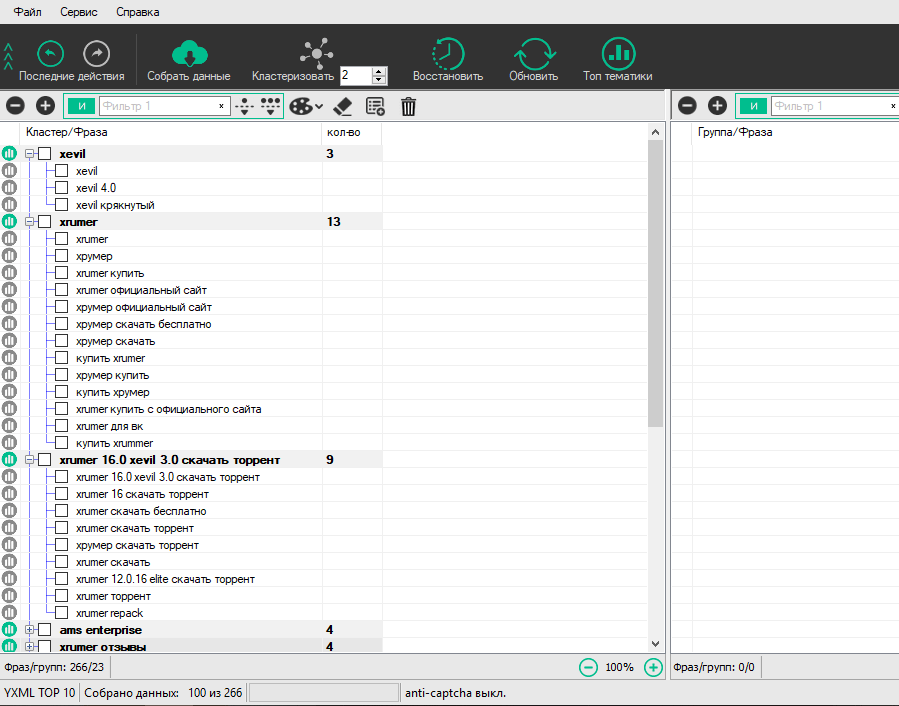The height and width of the screenshot is (706, 899).
Task: Click the gray chart icon beside xrumer repack
Action: coord(9,613)
